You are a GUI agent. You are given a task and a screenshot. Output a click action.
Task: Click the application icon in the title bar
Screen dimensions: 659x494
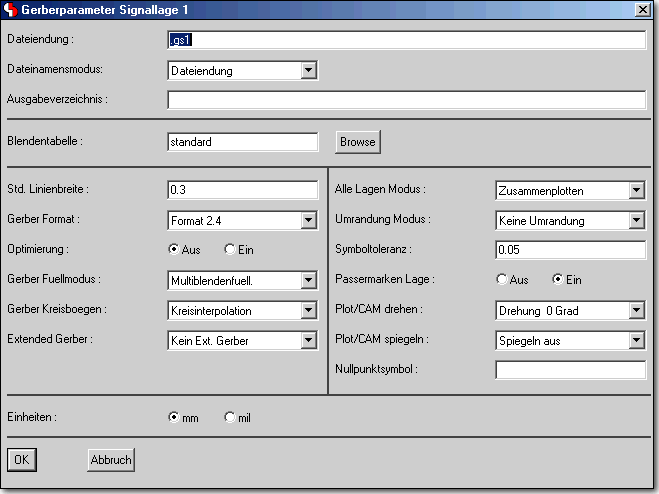click(13, 9)
